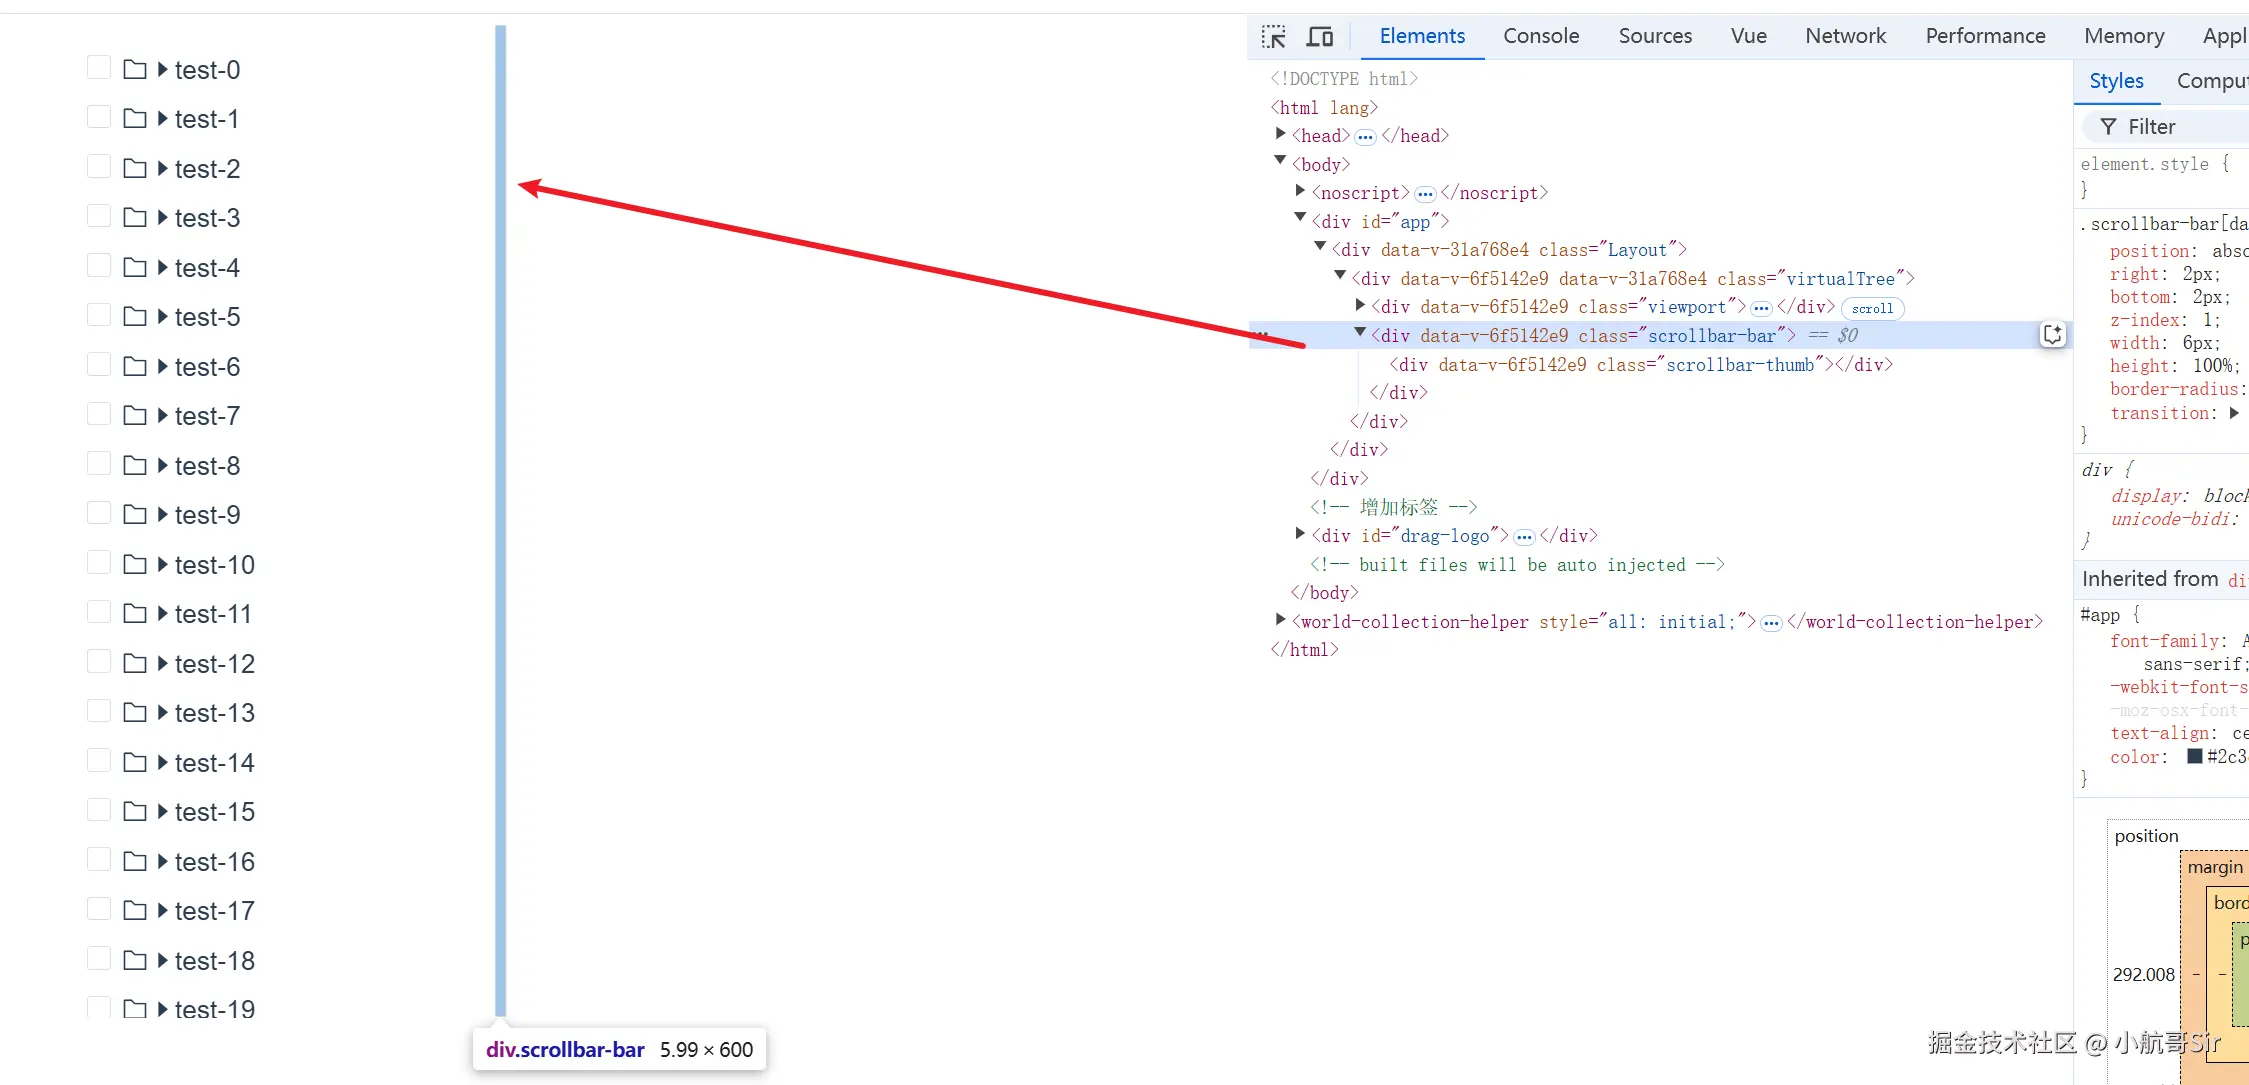The height and width of the screenshot is (1085, 2249).
Task: Click the color swatch for #2c3 color
Action: pos(2194,757)
